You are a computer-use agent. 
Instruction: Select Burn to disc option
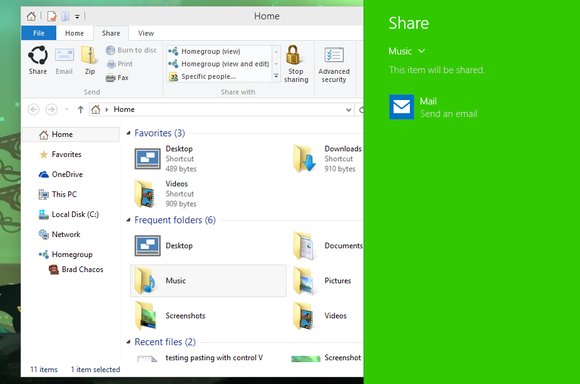(x=131, y=50)
